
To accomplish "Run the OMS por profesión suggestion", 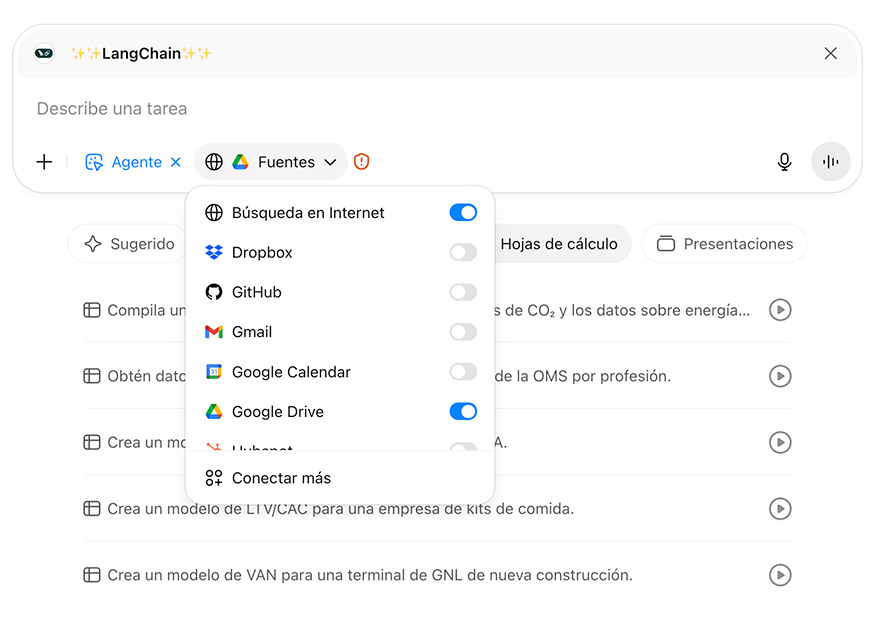I will [x=780, y=376].
